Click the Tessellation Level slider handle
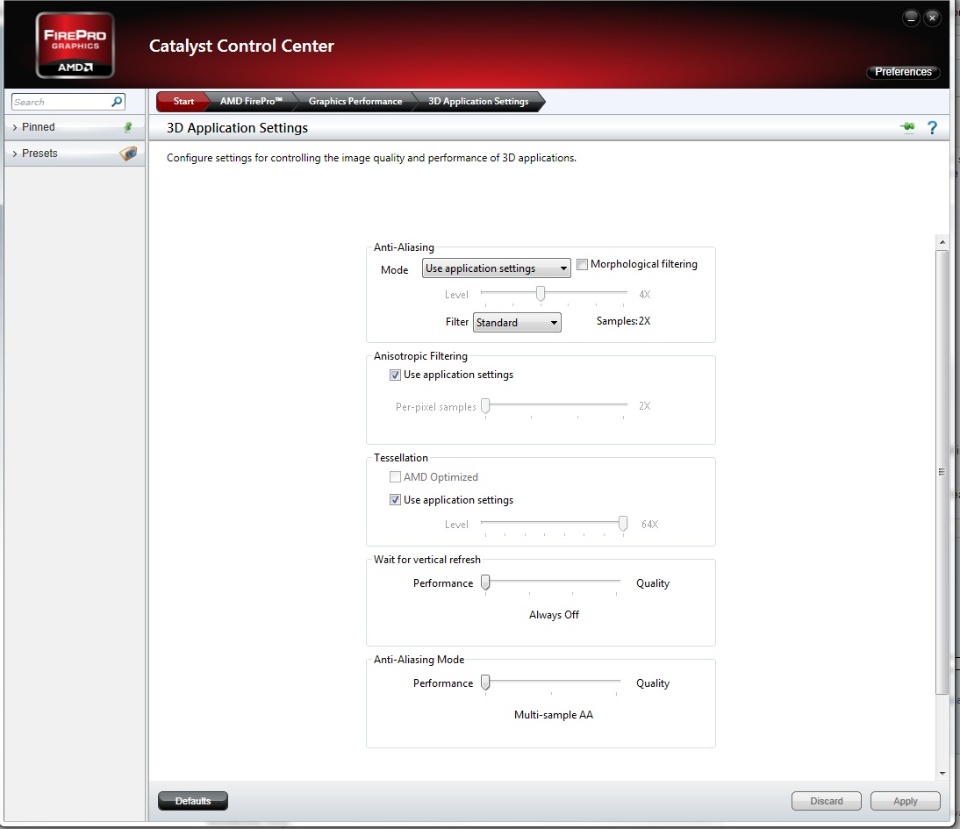960x829 pixels. coord(623,523)
